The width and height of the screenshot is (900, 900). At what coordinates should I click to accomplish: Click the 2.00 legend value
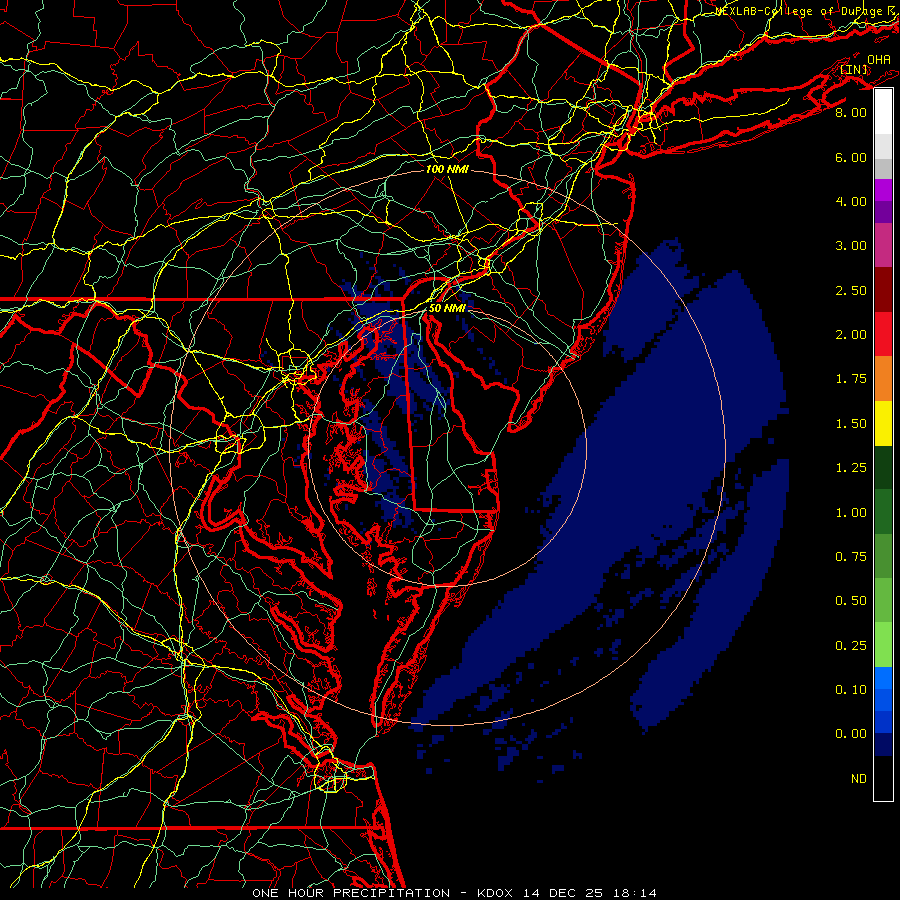pyautogui.click(x=851, y=335)
